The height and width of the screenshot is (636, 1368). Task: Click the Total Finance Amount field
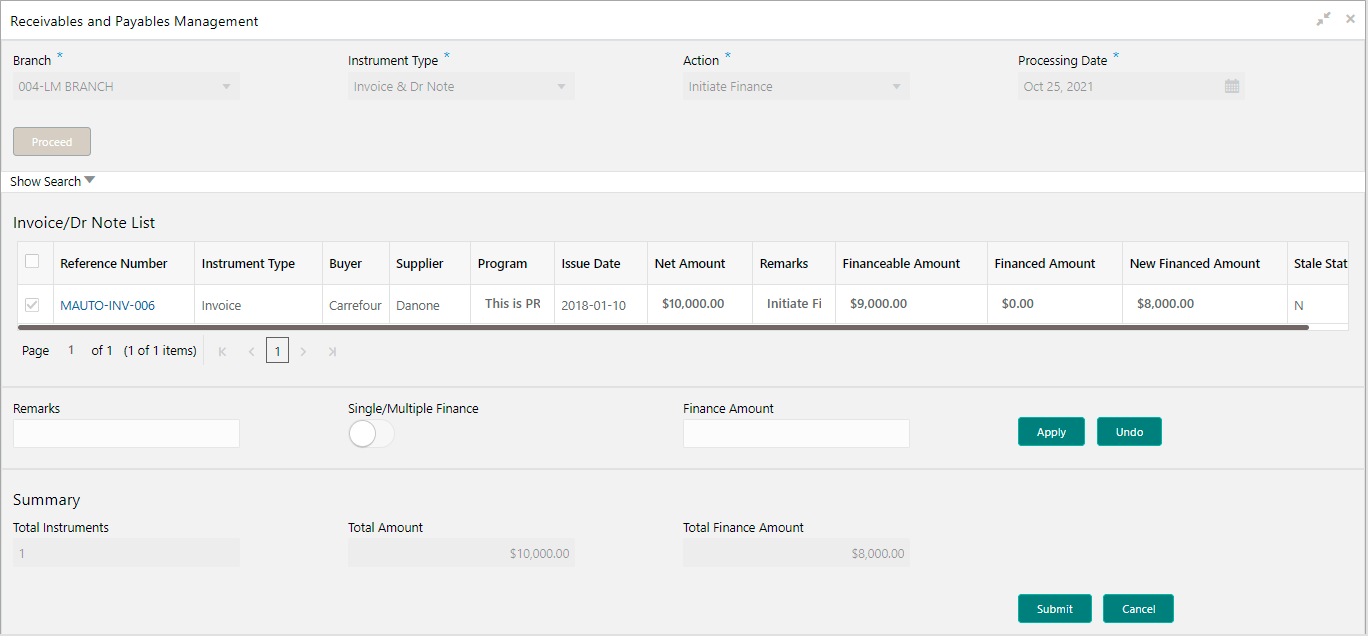pyautogui.click(x=796, y=553)
